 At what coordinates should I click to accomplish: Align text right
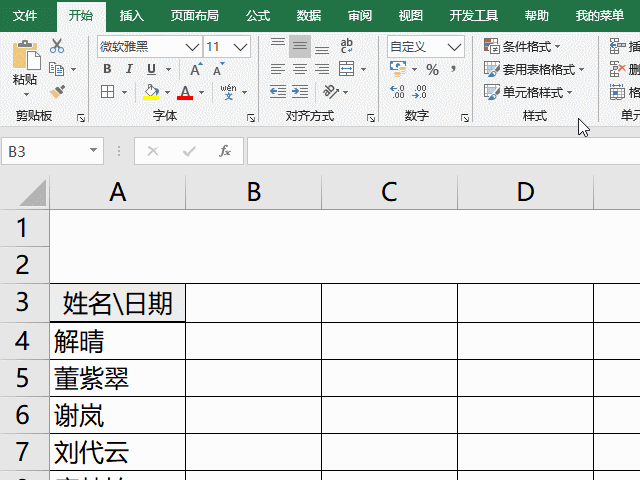(322, 69)
